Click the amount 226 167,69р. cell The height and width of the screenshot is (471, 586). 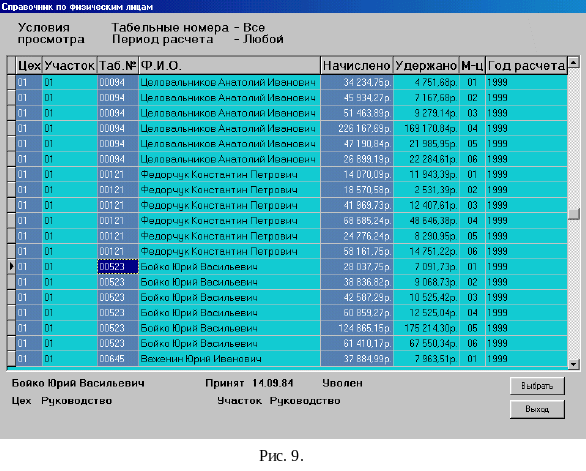click(x=357, y=129)
